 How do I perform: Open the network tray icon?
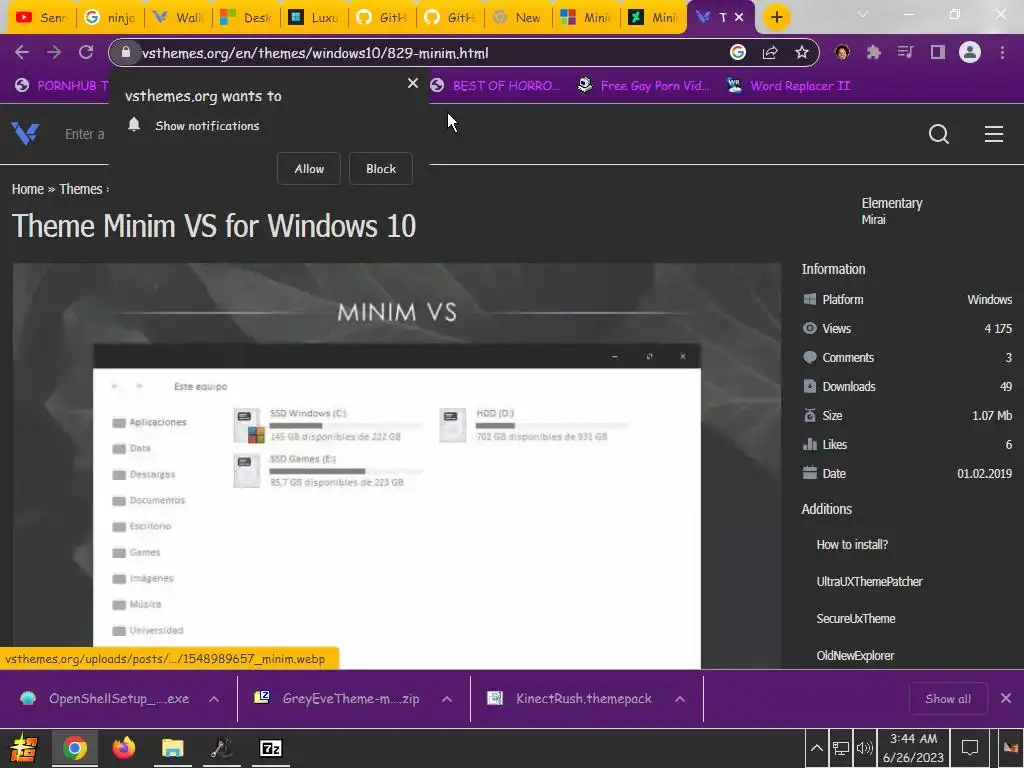click(841, 748)
